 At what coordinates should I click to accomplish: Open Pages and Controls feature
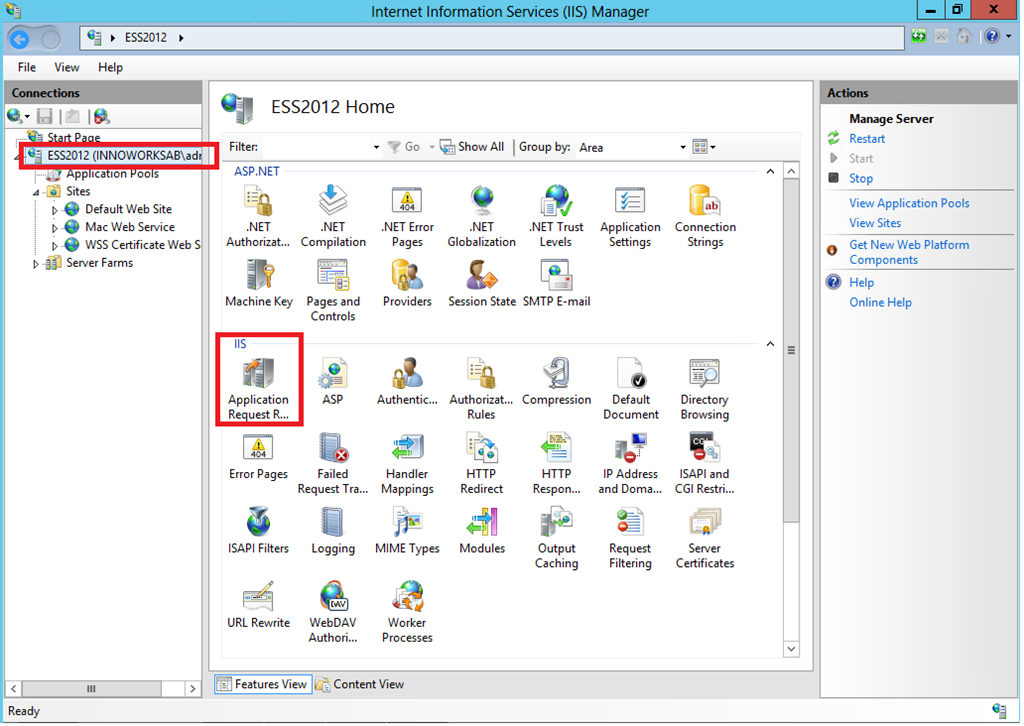(333, 291)
